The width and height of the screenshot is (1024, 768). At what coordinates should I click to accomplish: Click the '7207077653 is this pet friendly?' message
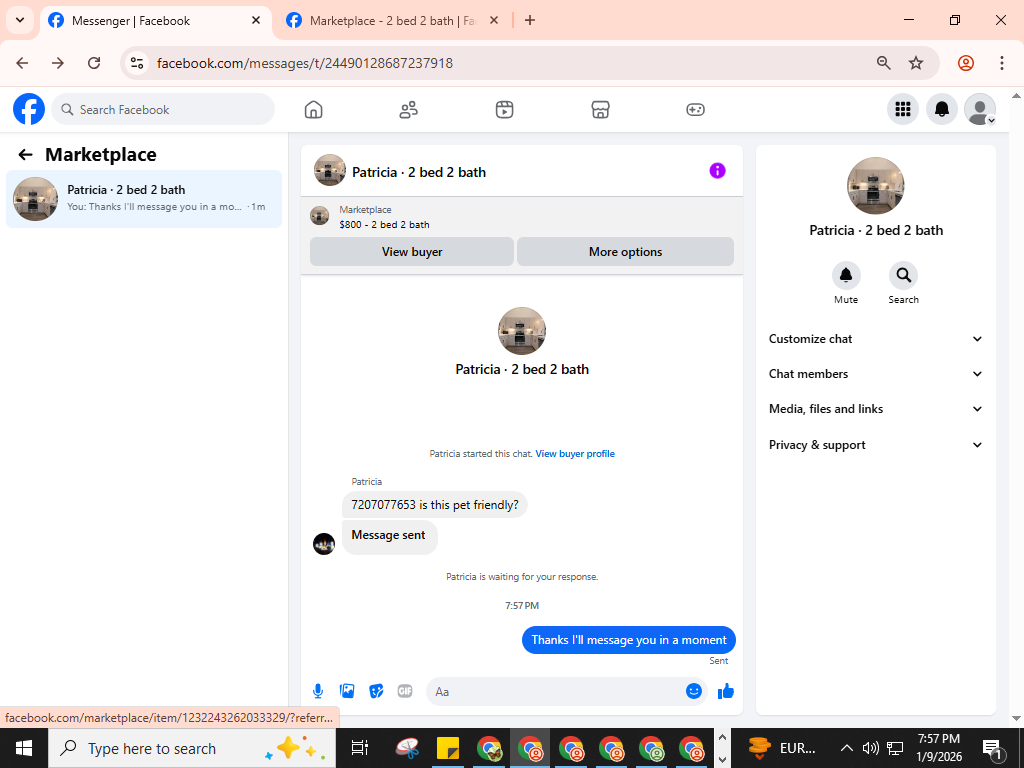(x=435, y=505)
